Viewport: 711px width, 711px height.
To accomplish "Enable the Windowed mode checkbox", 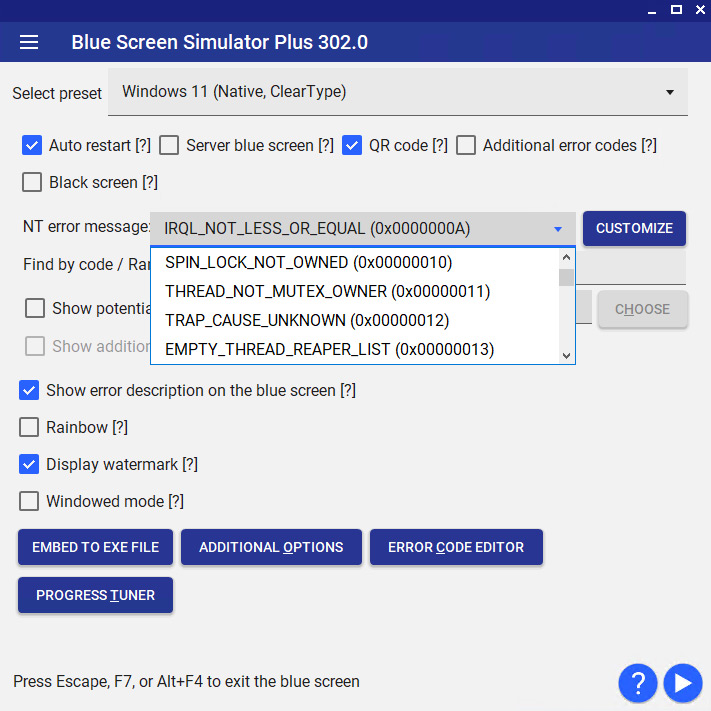I will click(29, 502).
